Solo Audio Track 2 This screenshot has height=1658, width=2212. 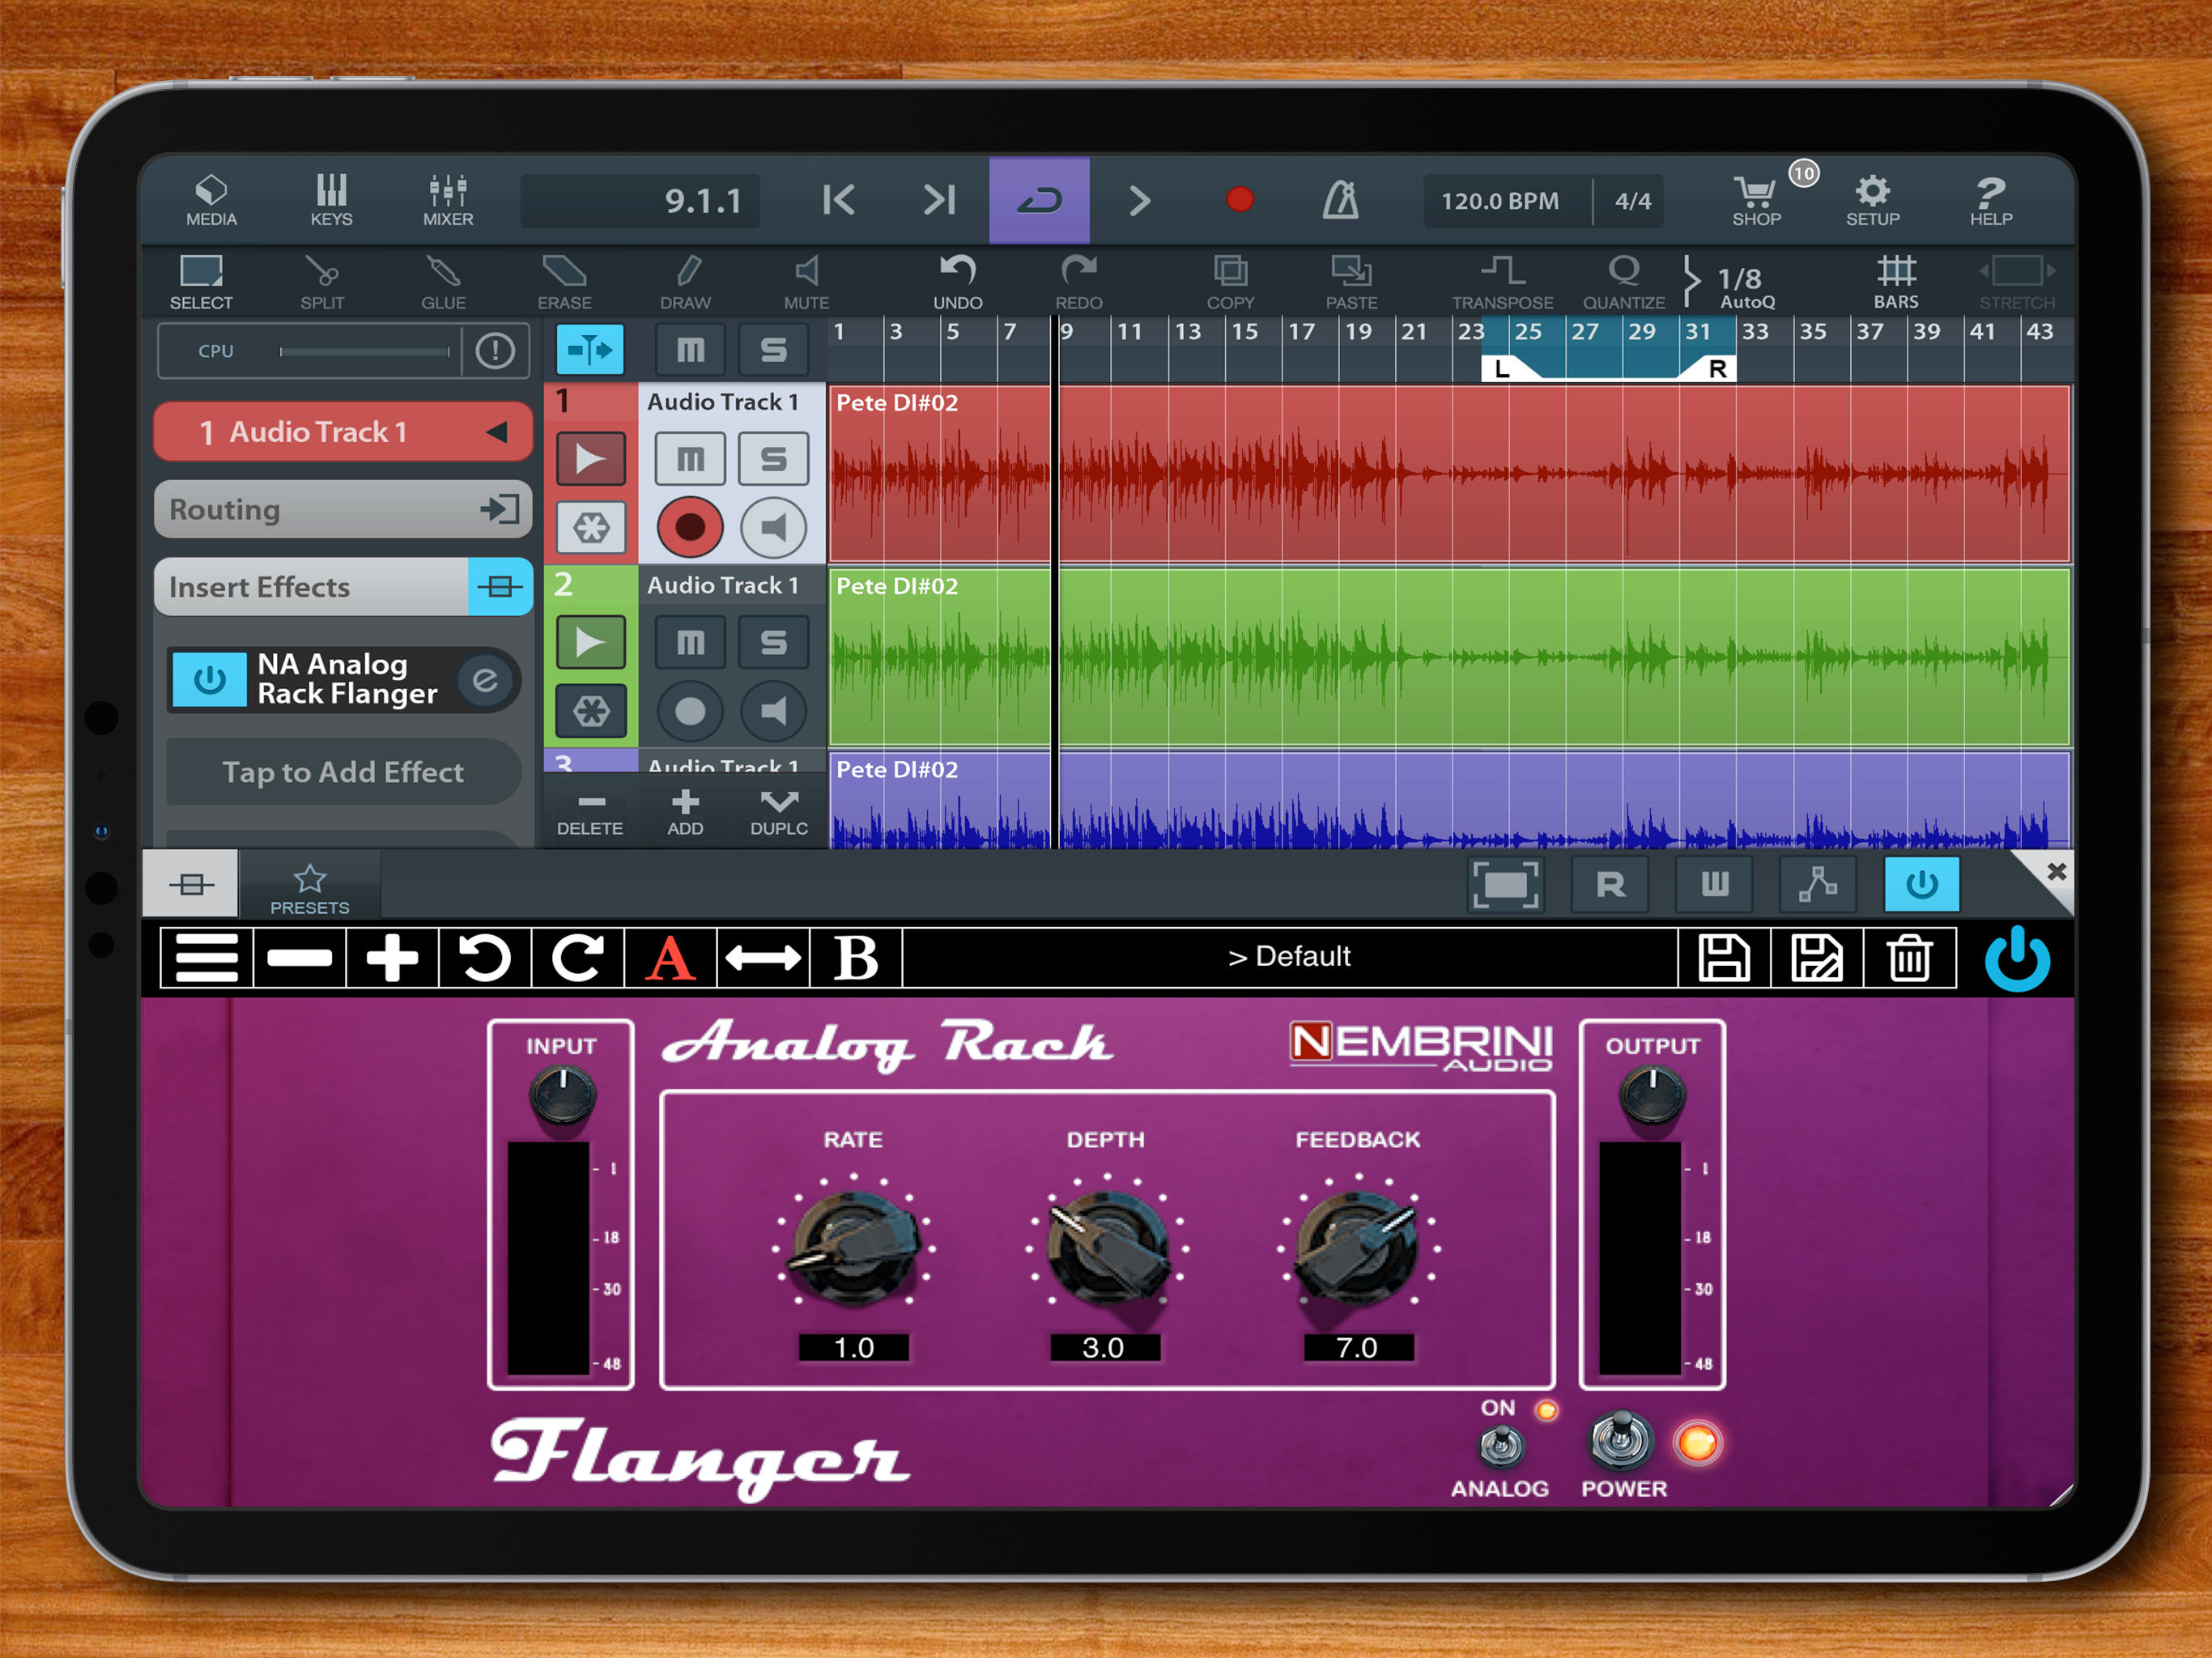tap(773, 642)
